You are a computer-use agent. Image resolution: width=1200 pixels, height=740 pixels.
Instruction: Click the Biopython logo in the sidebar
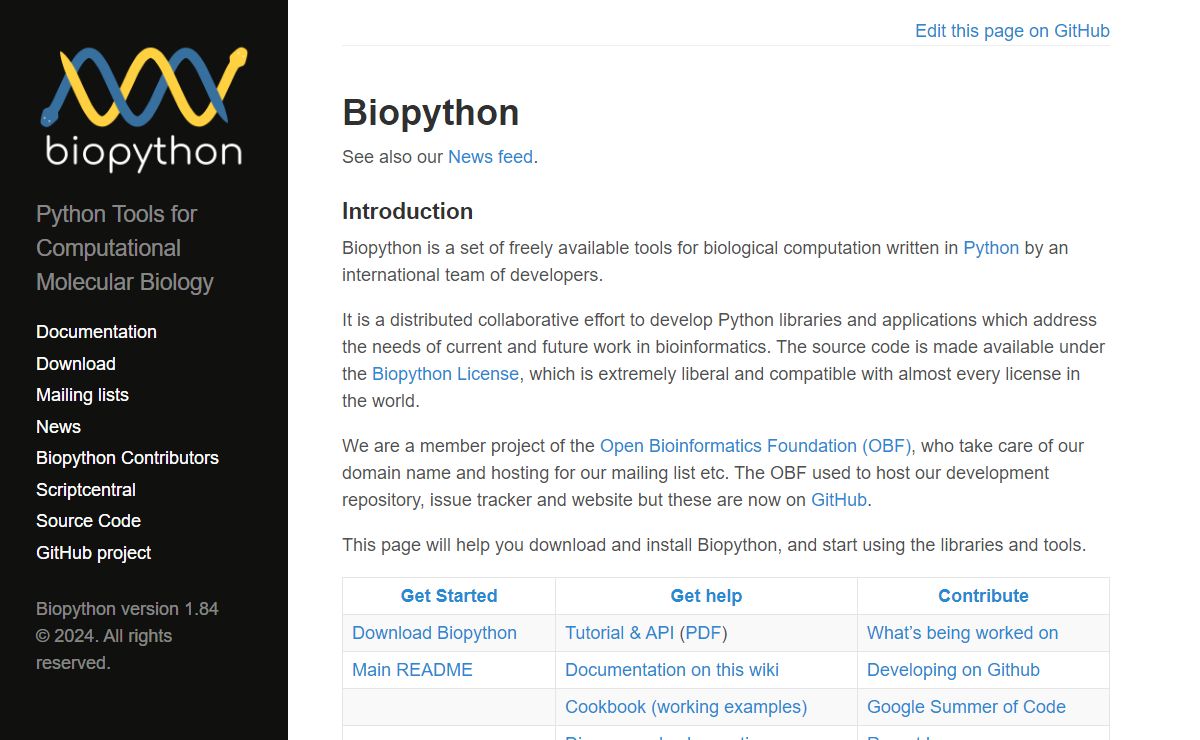coord(144,108)
